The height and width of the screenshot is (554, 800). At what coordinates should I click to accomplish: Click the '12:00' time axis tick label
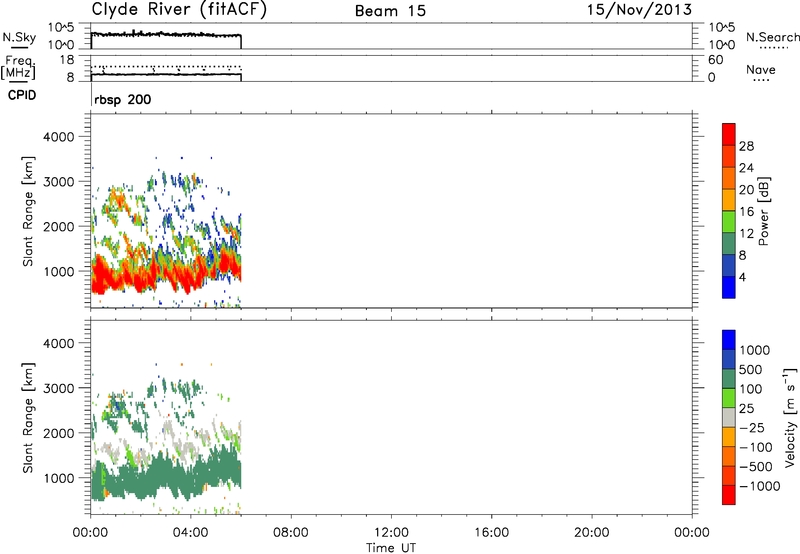[x=391, y=533]
